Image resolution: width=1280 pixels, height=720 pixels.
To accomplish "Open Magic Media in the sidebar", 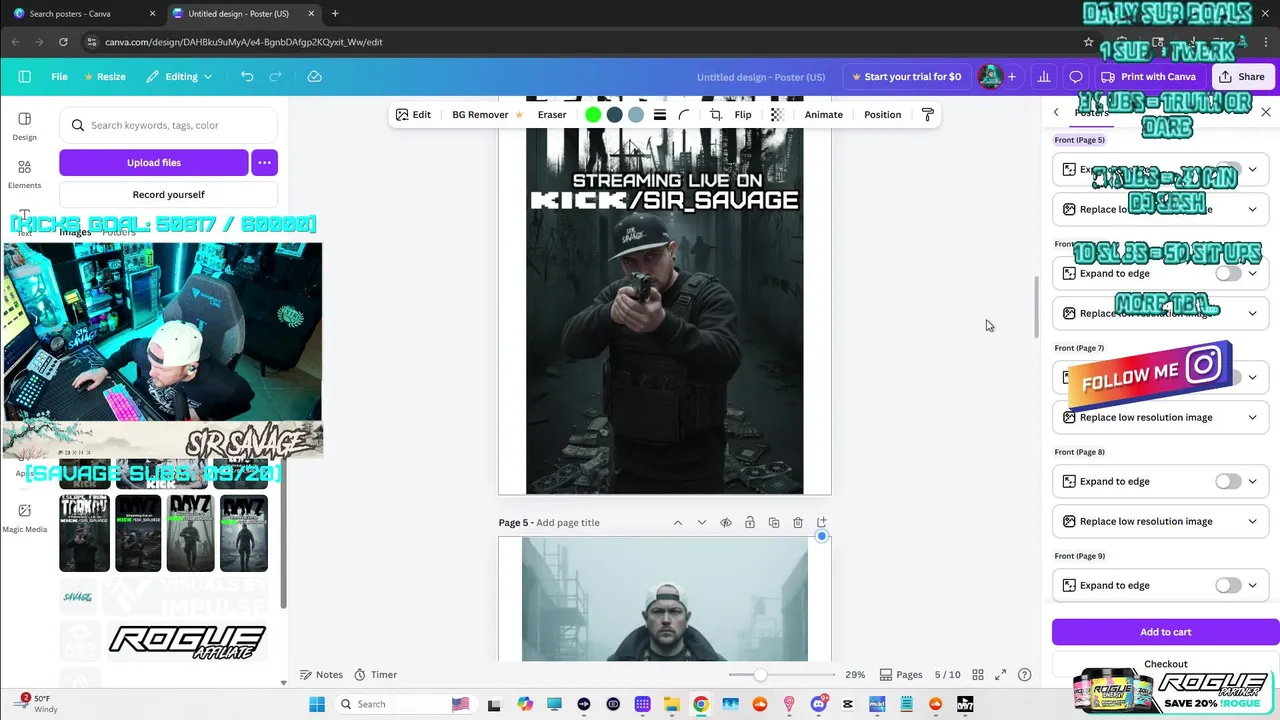I will [x=25, y=518].
